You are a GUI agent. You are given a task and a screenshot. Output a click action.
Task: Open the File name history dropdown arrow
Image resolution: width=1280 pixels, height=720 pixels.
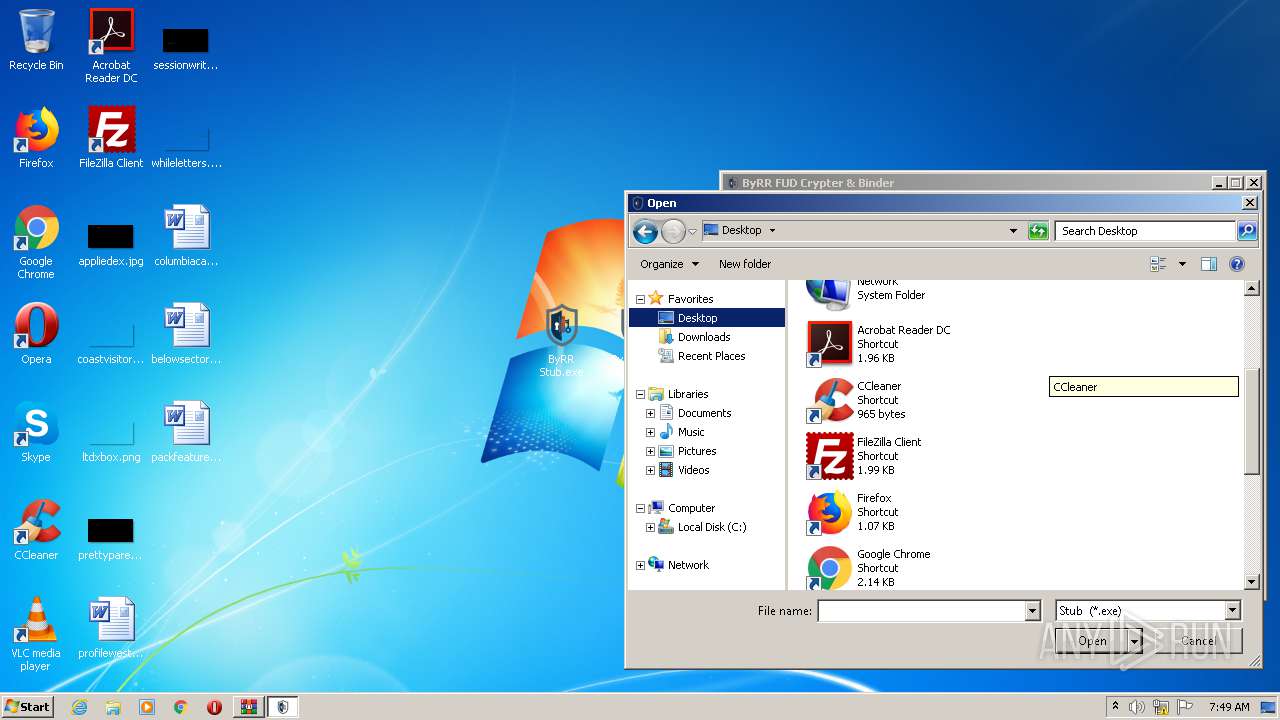[1032, 611]
